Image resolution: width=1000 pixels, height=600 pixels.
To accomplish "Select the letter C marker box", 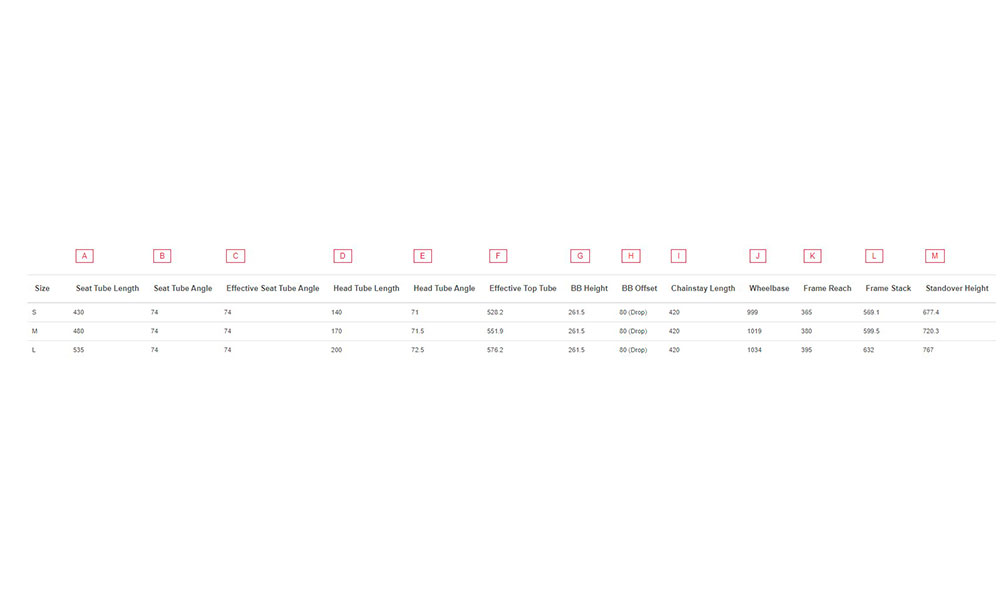I will [235, 256].
